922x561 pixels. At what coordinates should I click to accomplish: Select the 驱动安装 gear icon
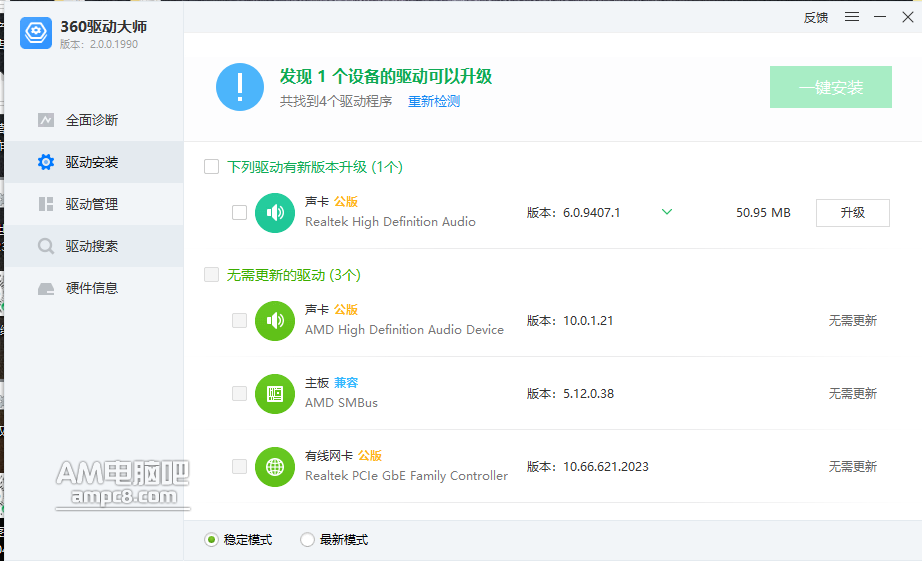[x=46, y=162]
